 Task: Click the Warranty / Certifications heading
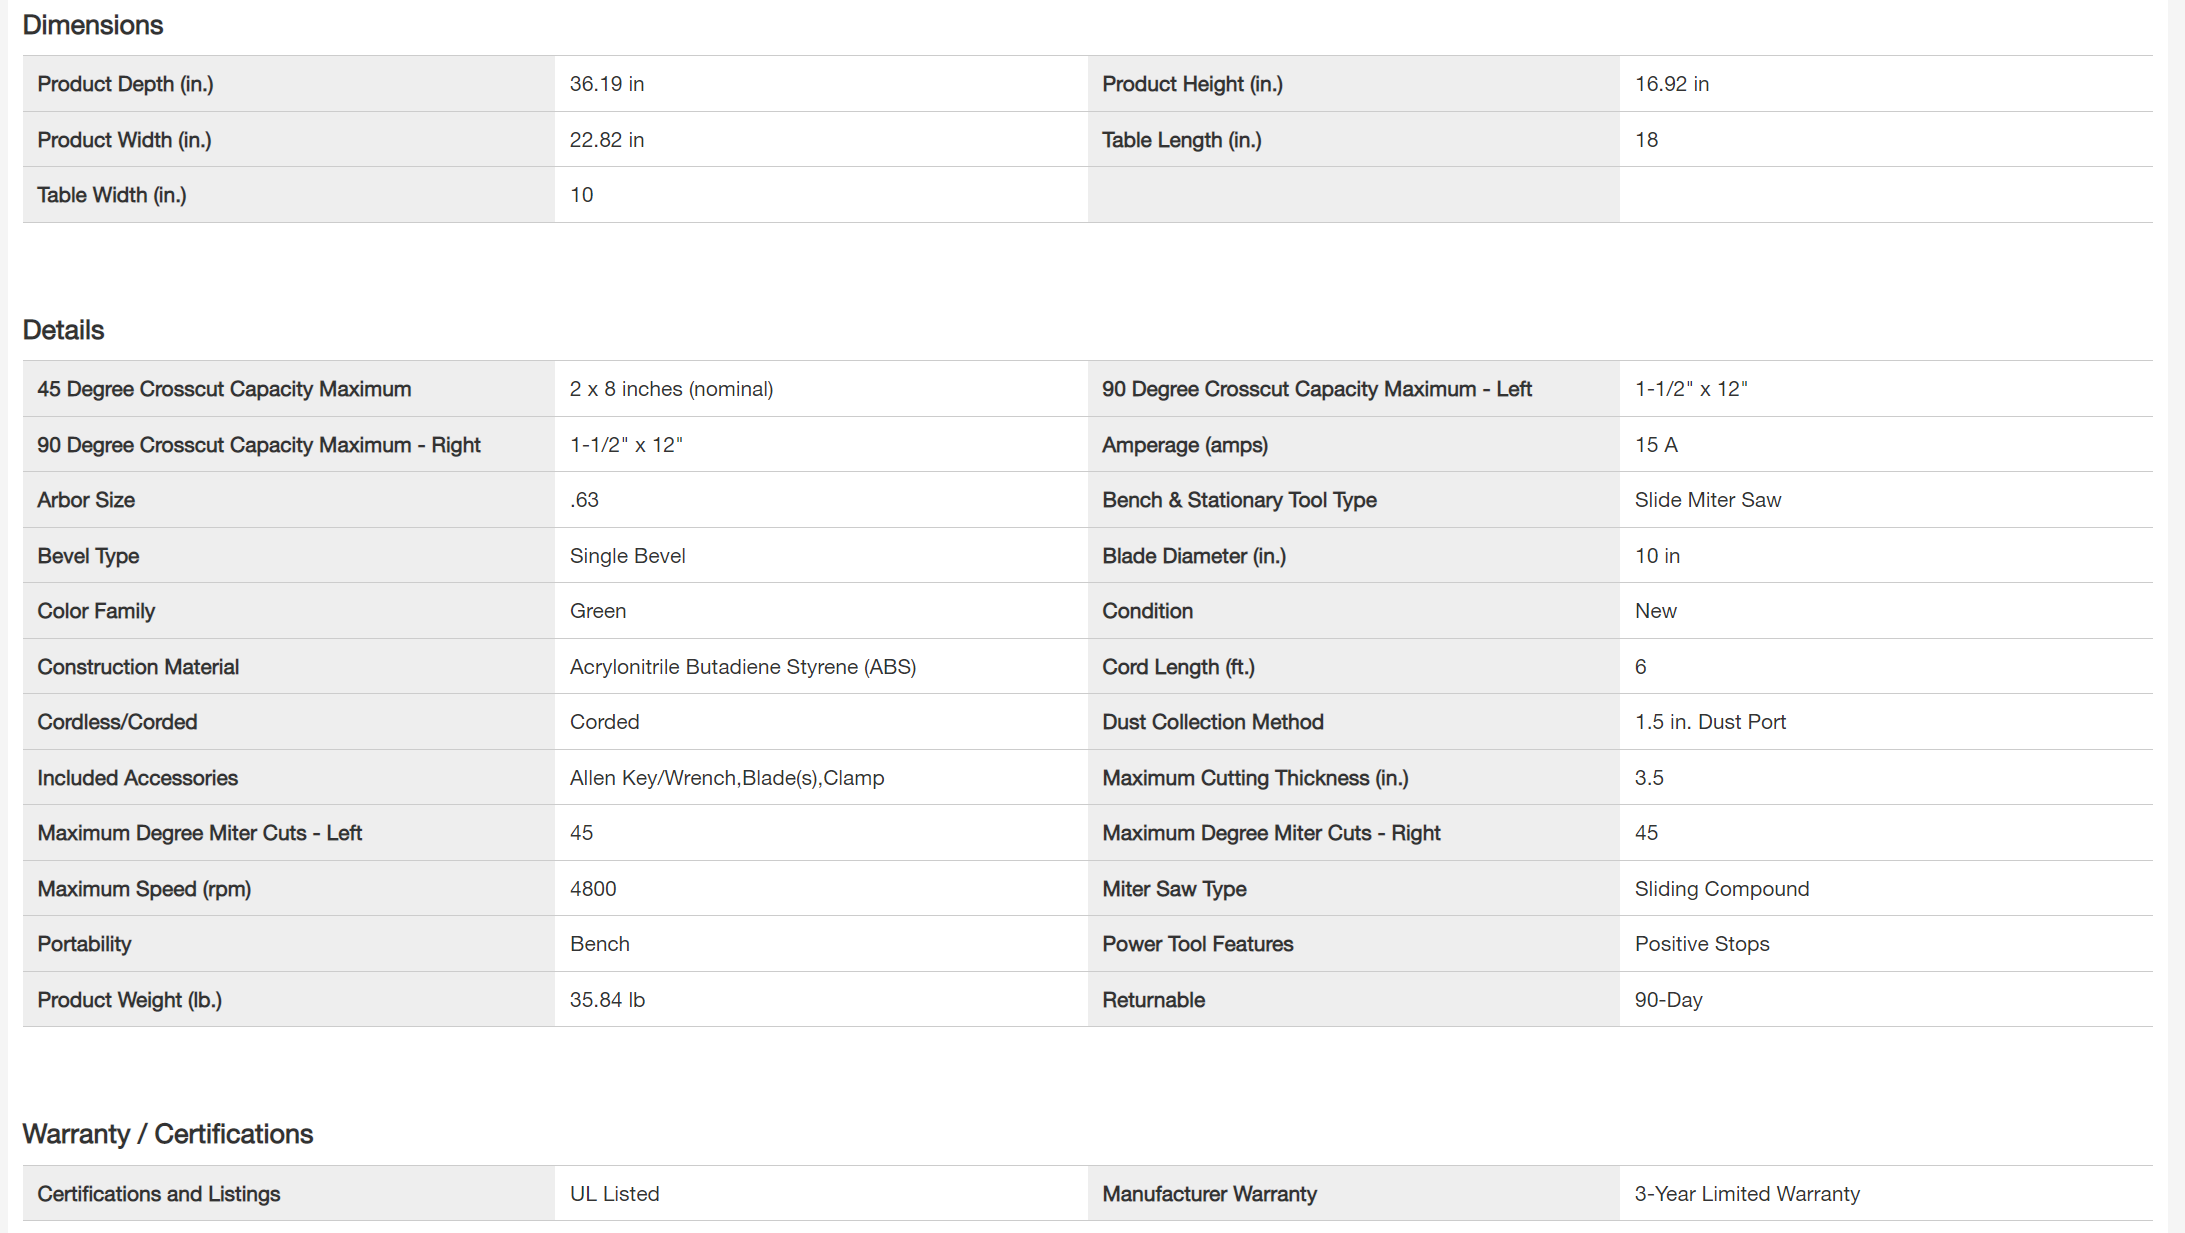pos(168,1134)
